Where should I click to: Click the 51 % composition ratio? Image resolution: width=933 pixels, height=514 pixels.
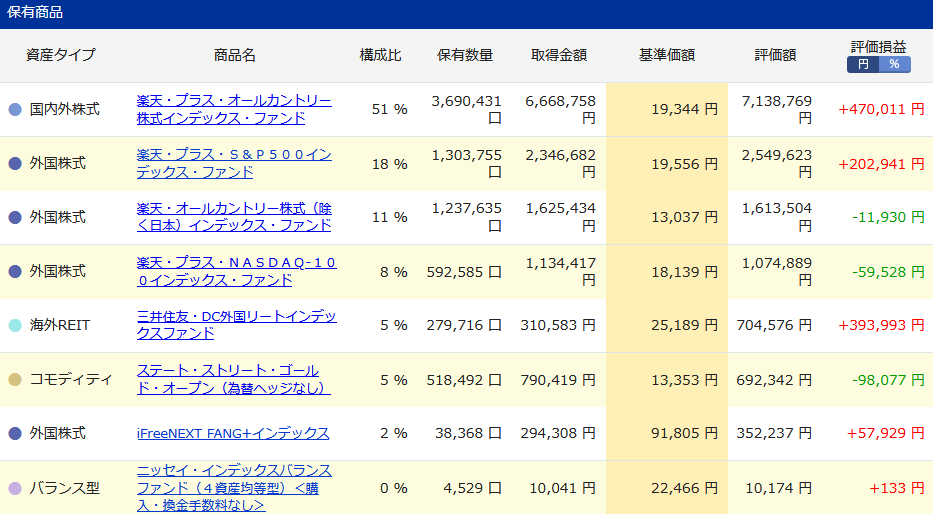[390, 109]
